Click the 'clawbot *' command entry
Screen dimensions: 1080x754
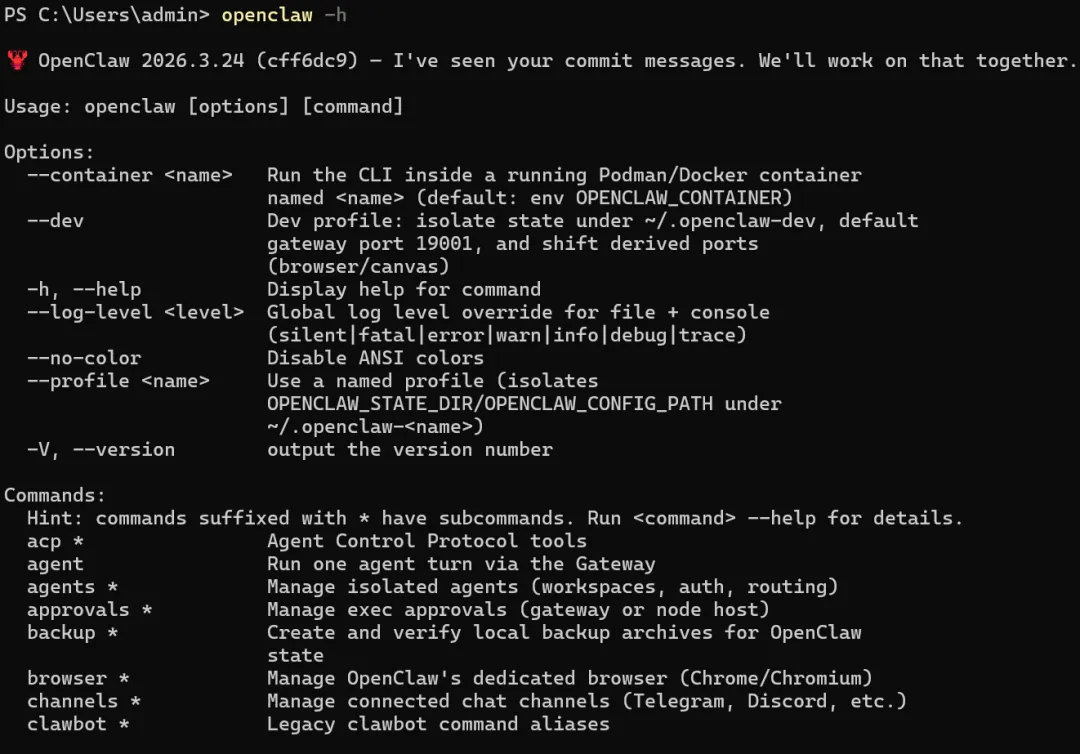pos(78,725)
